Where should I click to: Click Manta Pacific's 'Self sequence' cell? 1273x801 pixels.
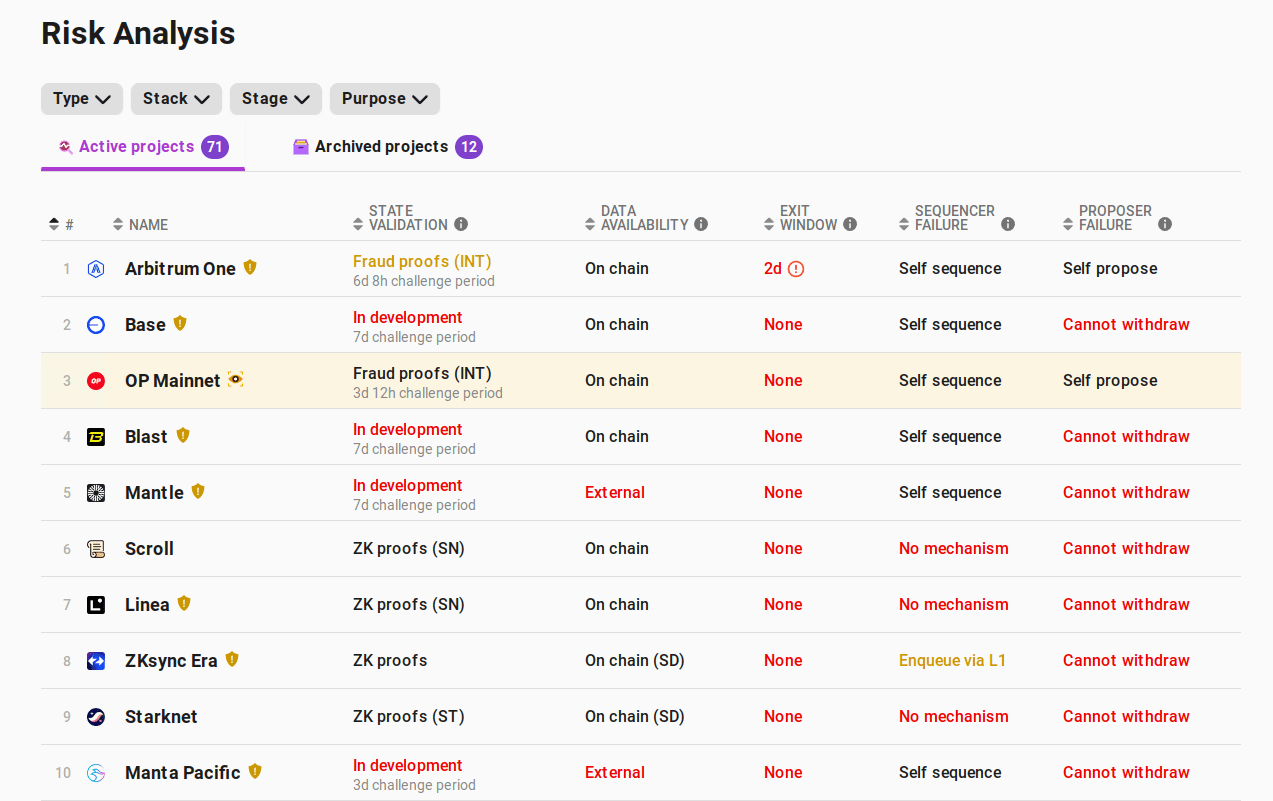(950, 773)
